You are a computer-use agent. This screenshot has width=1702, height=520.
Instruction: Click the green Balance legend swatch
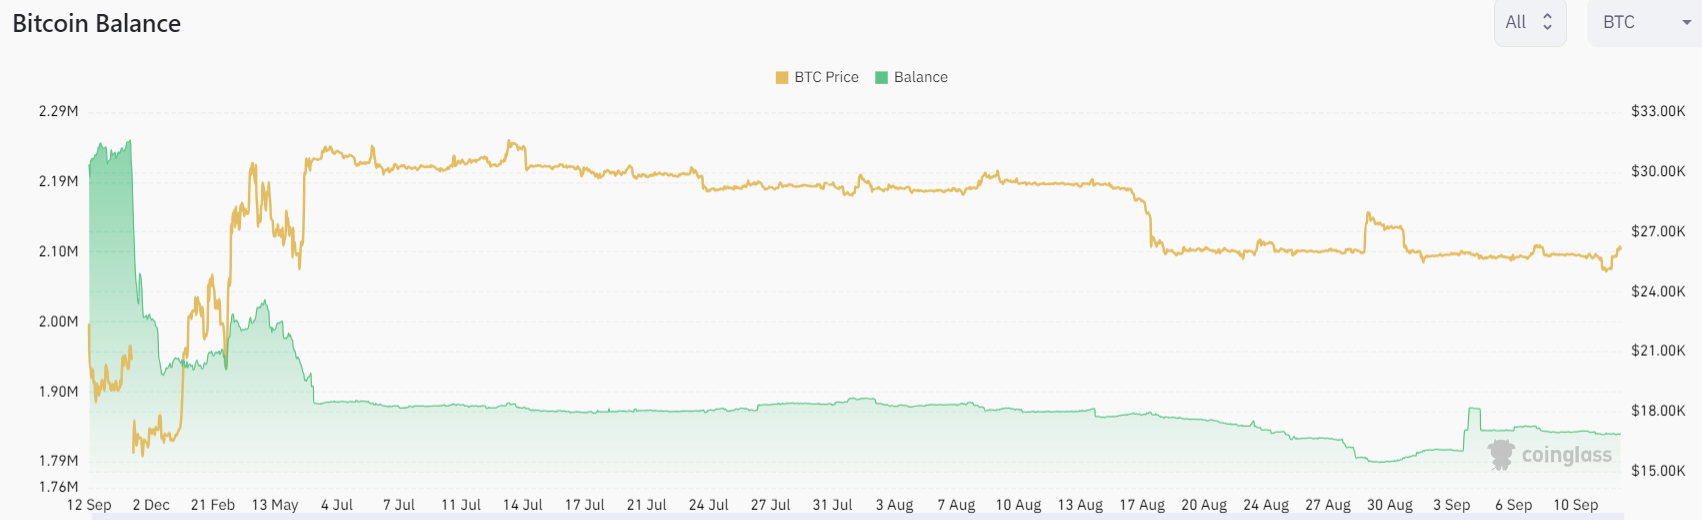[x=881, y=77]
